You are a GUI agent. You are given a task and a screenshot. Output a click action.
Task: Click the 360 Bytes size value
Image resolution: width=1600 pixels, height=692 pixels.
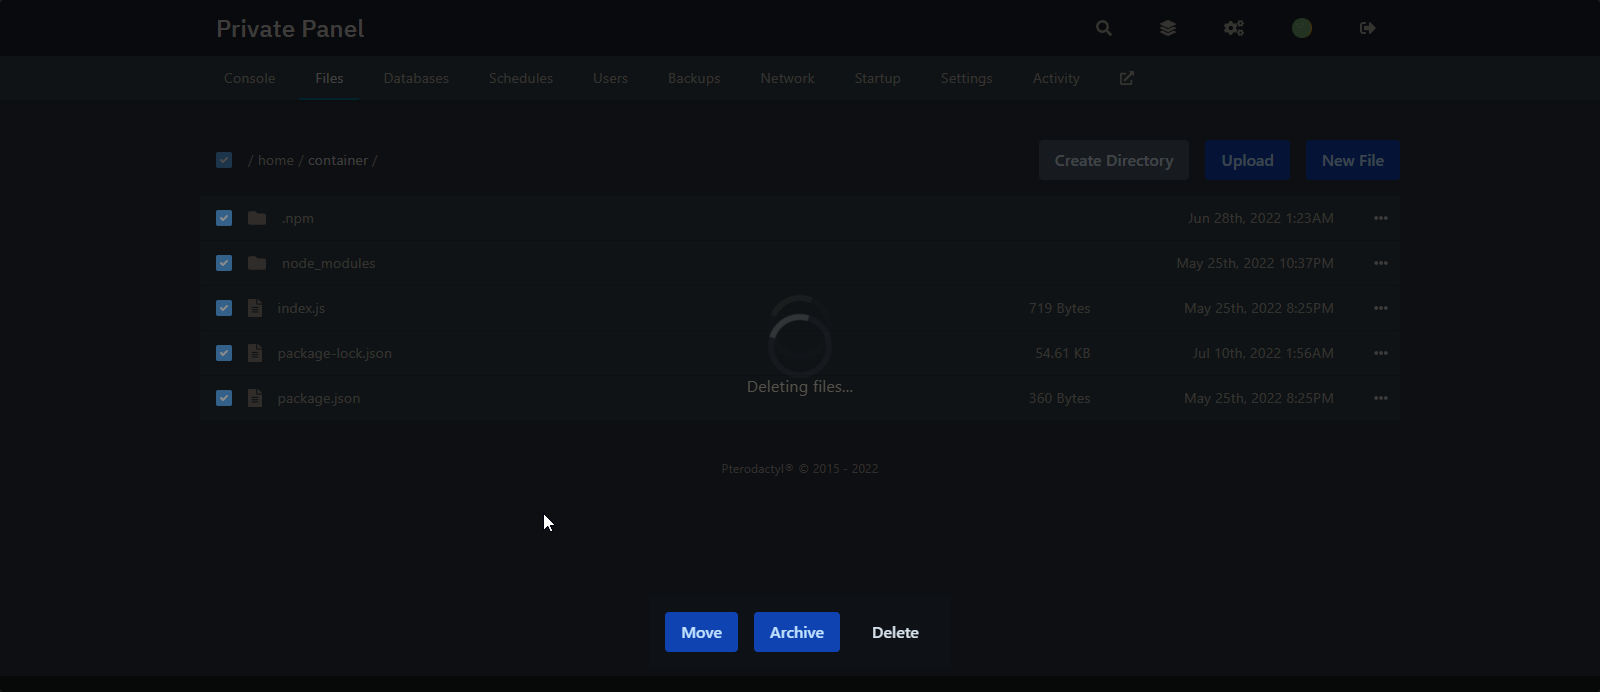click(x=1060, y=398)
